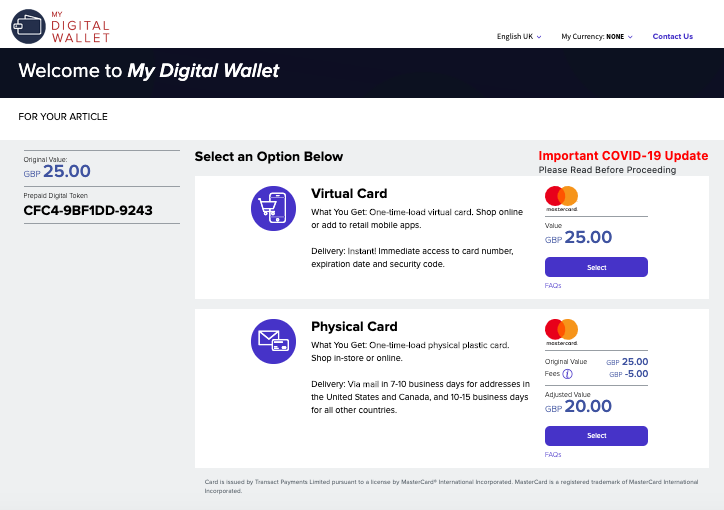Open FAQs under the Physical Card

553,455
